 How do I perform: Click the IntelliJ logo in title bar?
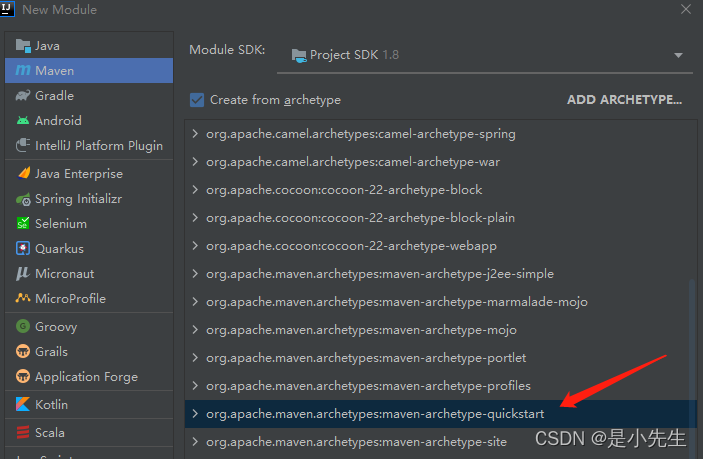pyautogui.click(x=7, y=9)
